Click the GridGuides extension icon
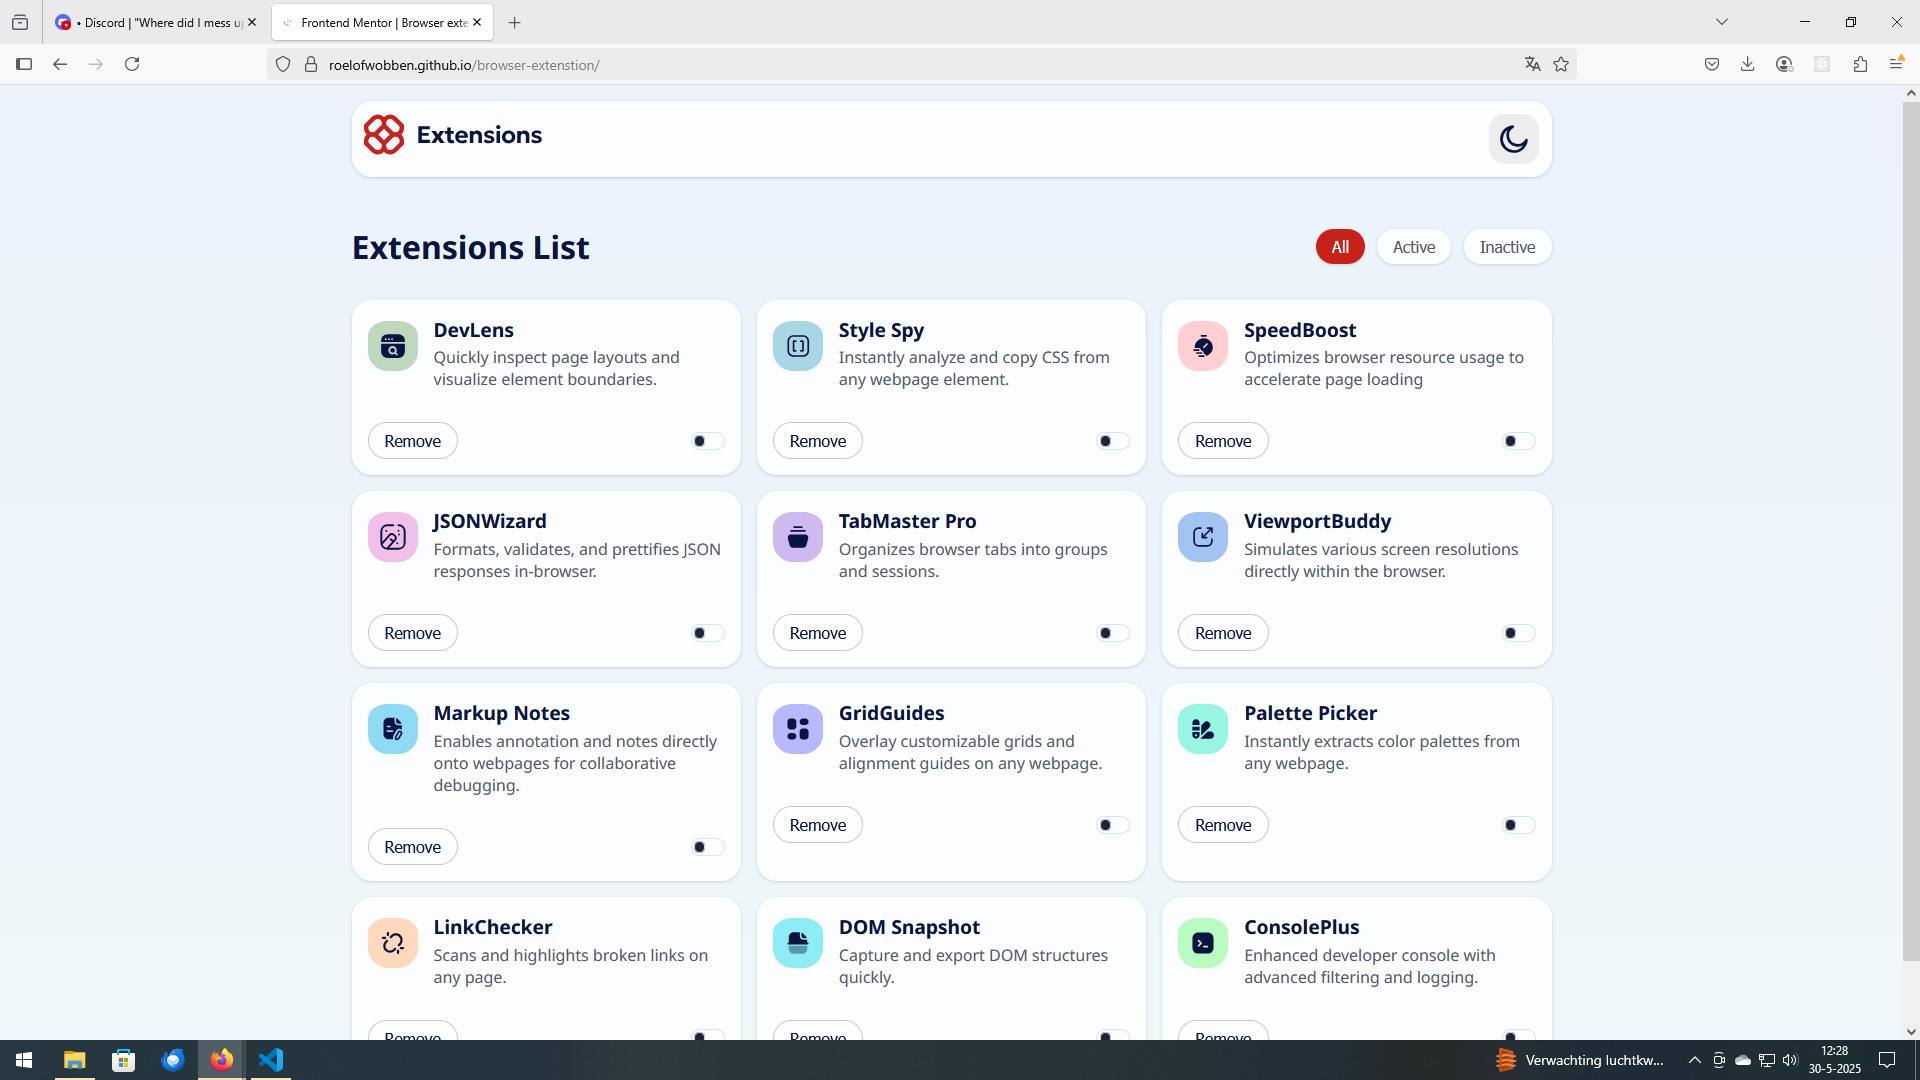This screenshot has width=1920, height=1080. pos(797,729)
